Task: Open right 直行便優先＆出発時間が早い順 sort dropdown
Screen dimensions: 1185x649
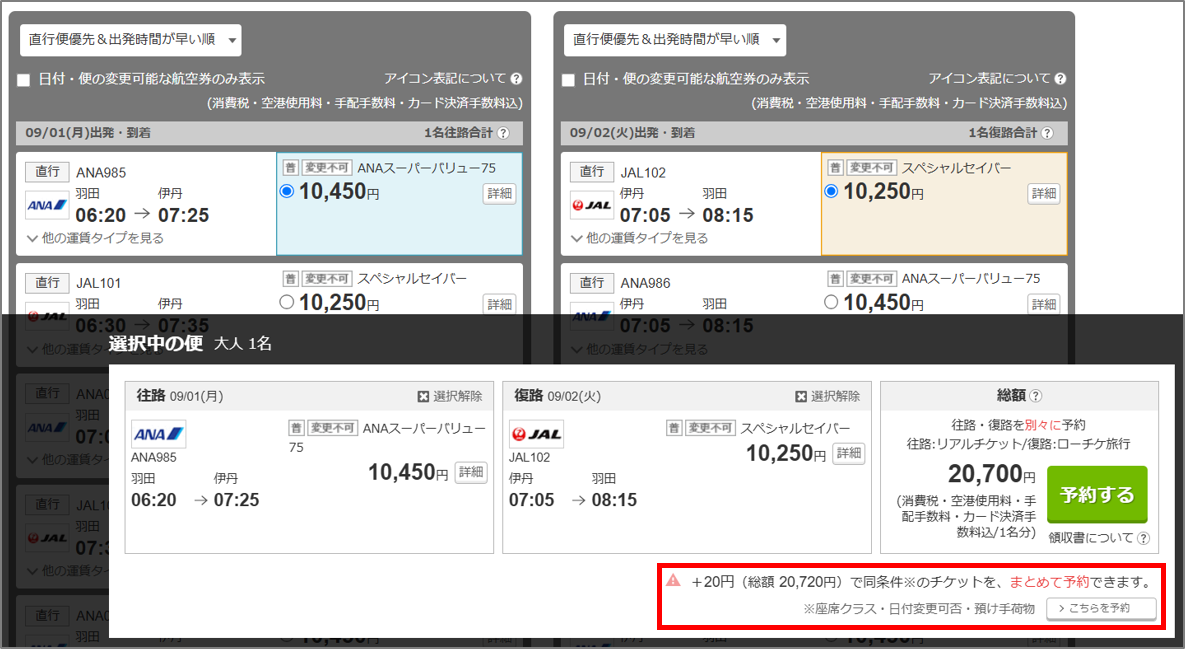Action: point(675,40)
